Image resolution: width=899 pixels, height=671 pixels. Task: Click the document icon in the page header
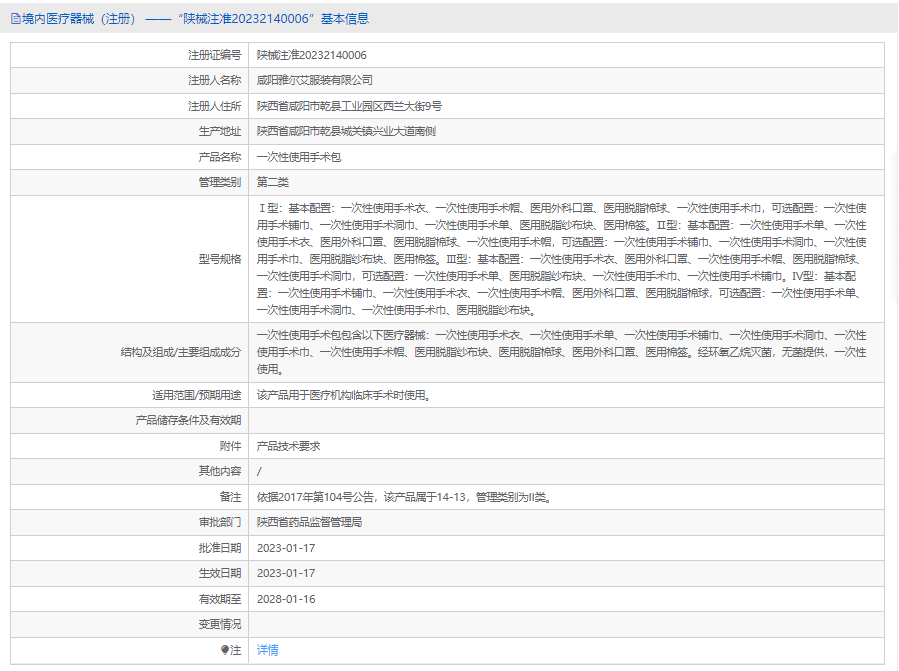pyautogui.click(x=15, y=19)
